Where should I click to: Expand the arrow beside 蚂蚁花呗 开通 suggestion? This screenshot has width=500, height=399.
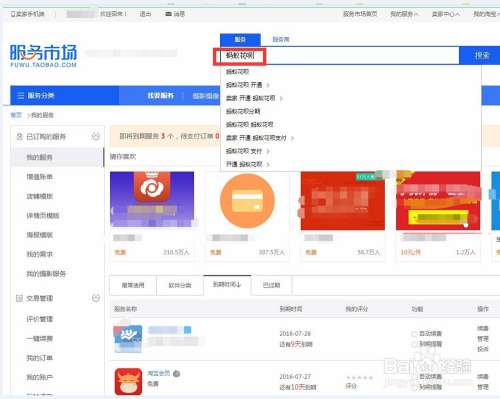click(268, 85)
